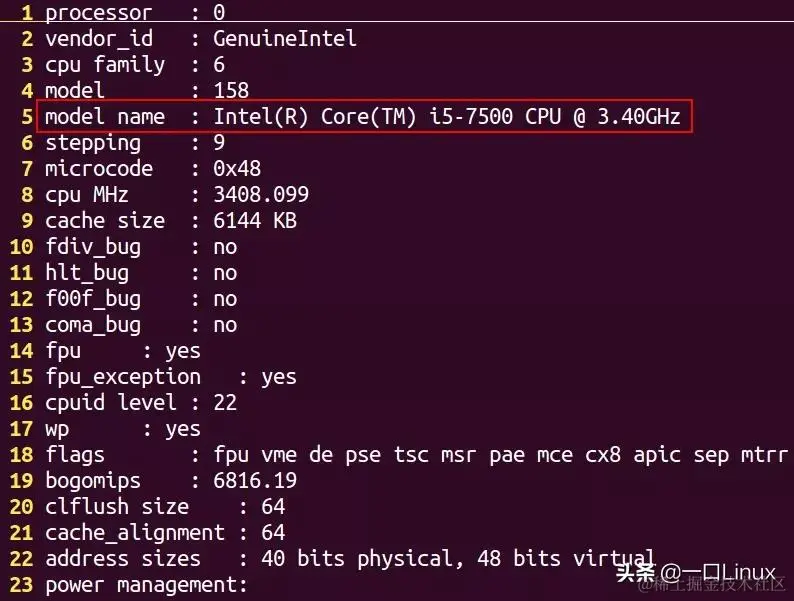Click the fpu_exception line
Viewport: 794px width, 601px height.
click(171, 377)
